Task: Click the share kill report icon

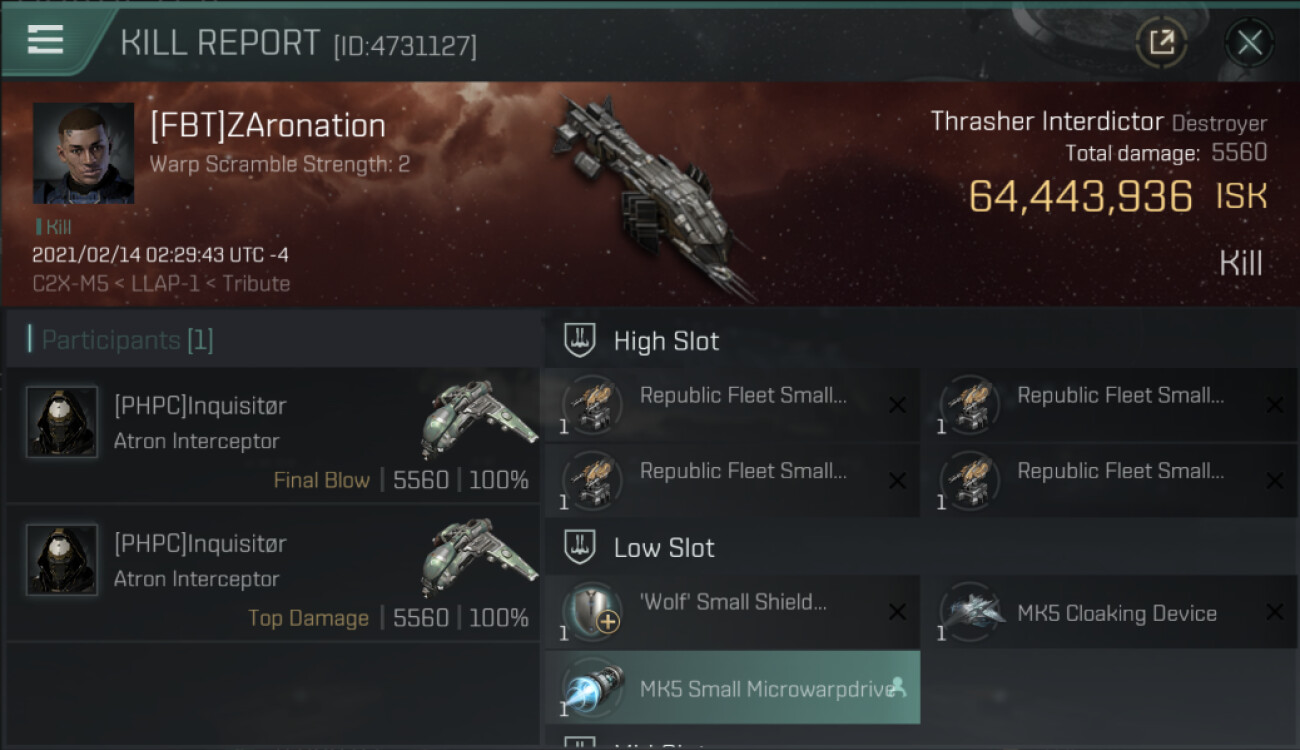Action: [x=1161, y=42]
